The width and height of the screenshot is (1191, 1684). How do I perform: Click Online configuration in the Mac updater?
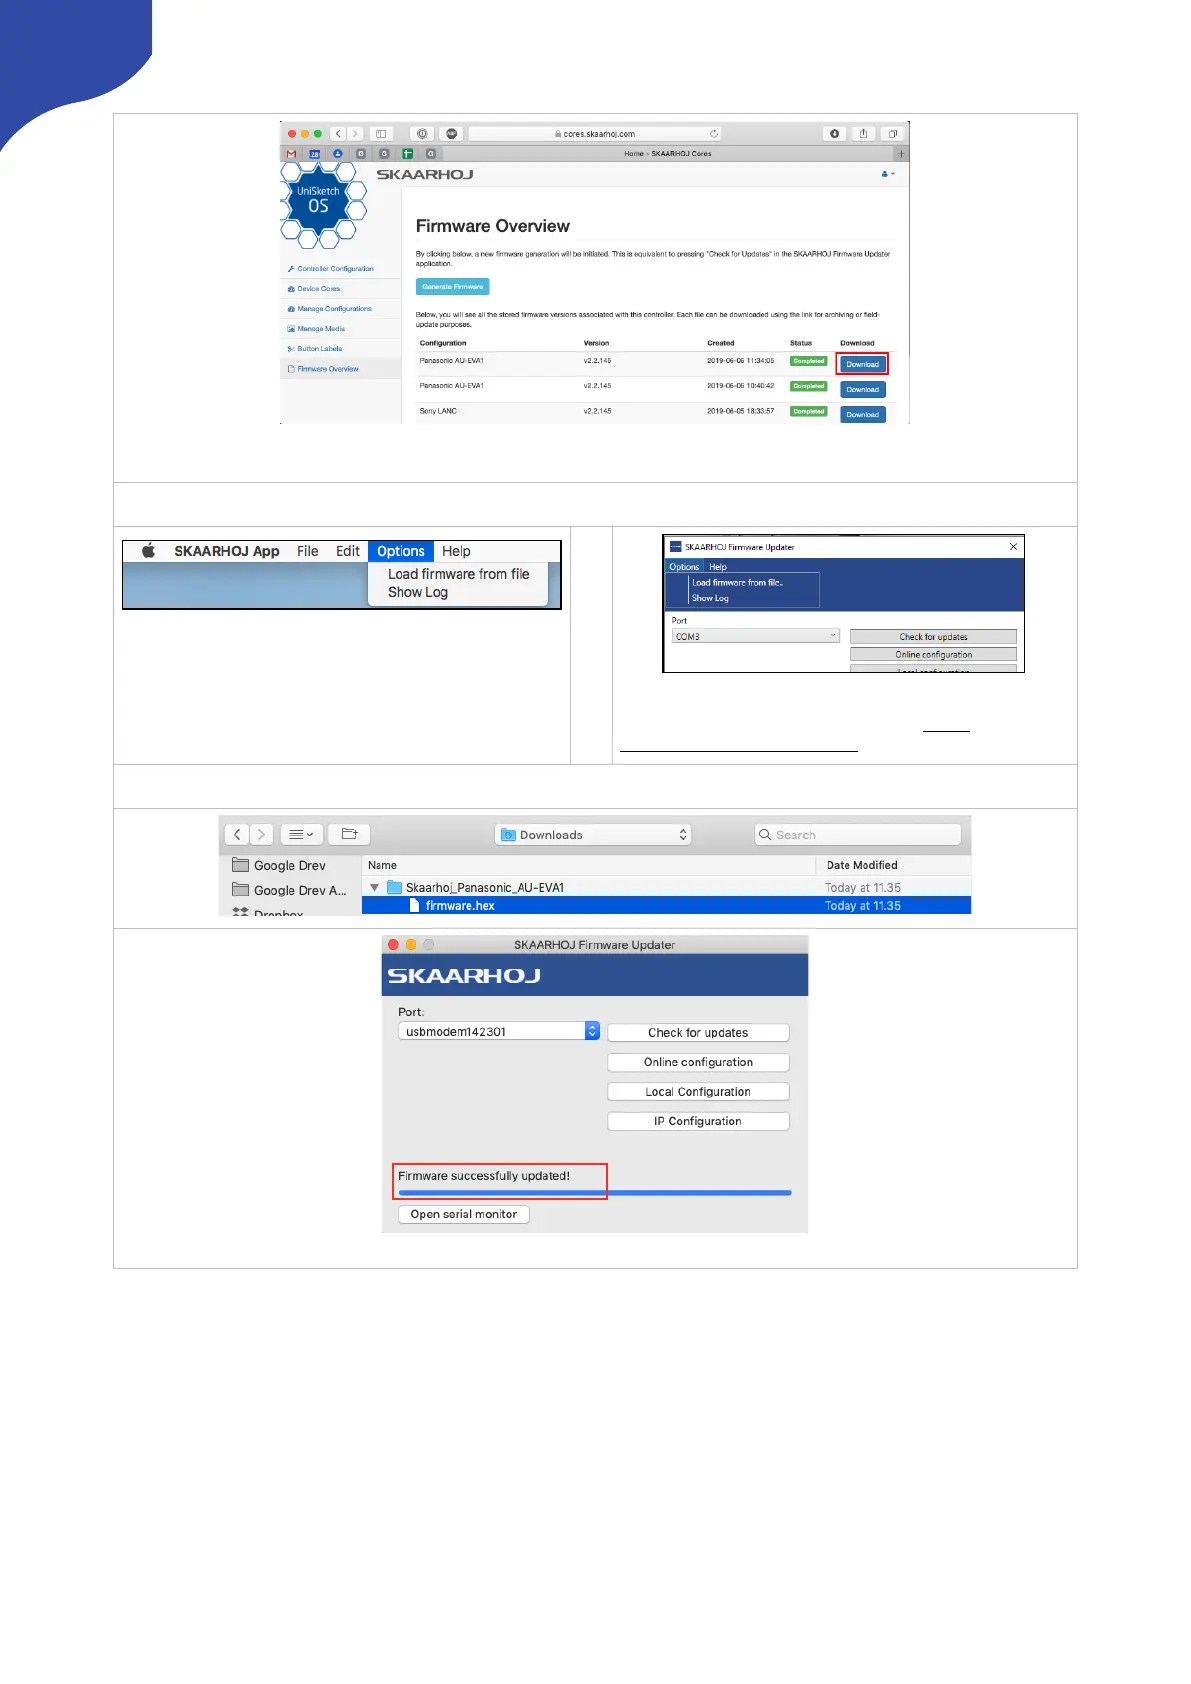click(698, 1062)
